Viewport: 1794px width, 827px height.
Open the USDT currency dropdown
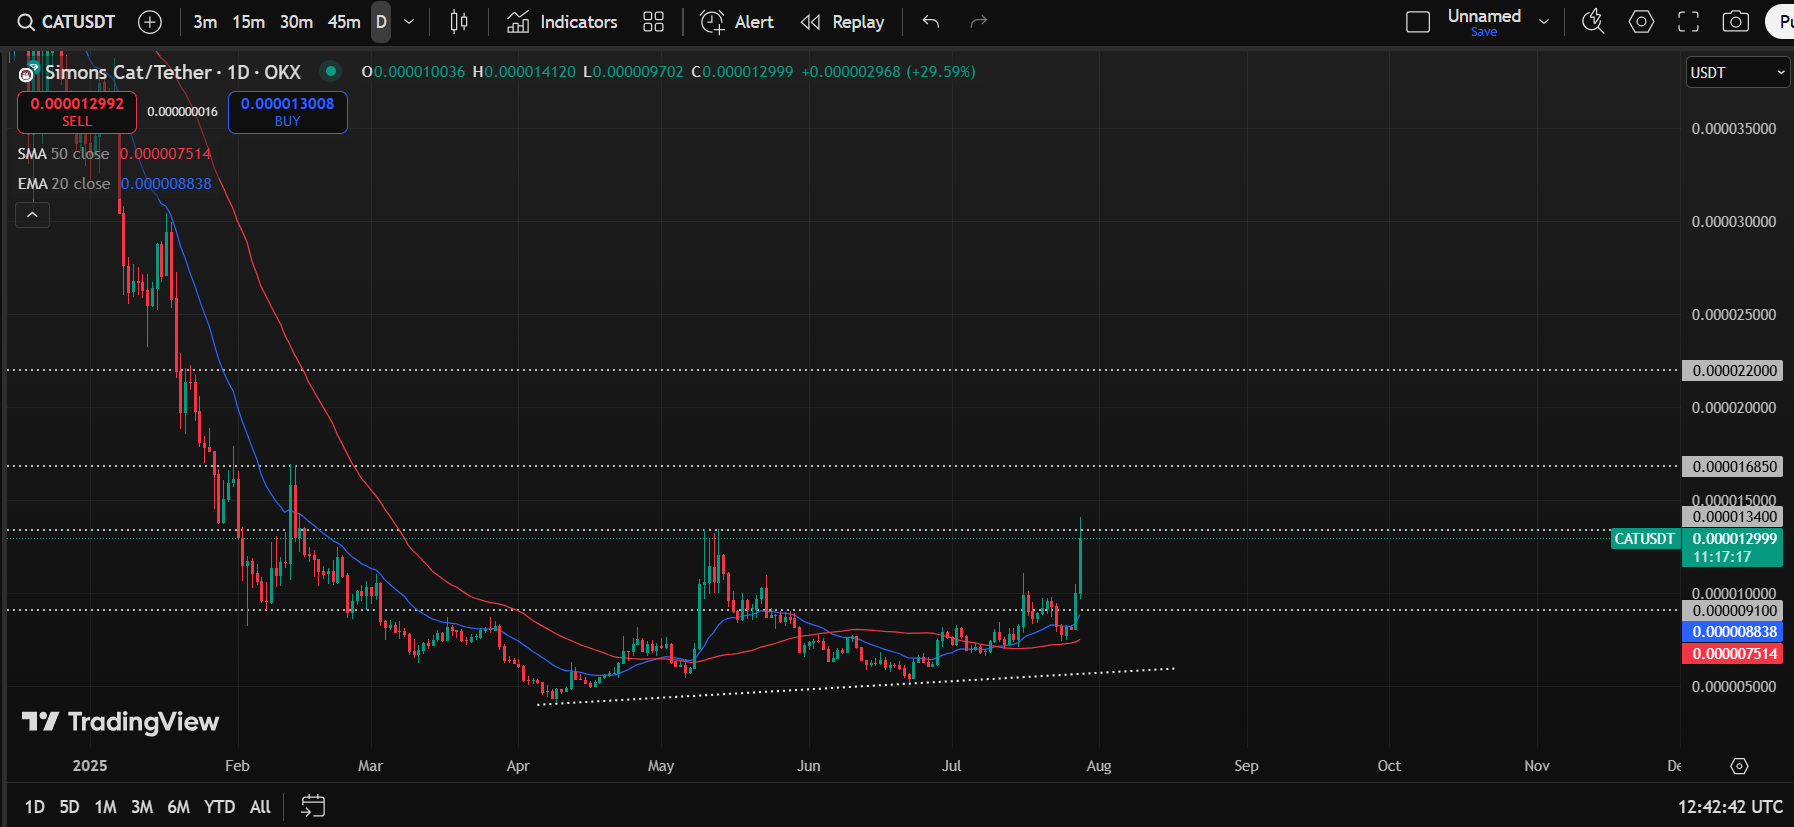1737,73
